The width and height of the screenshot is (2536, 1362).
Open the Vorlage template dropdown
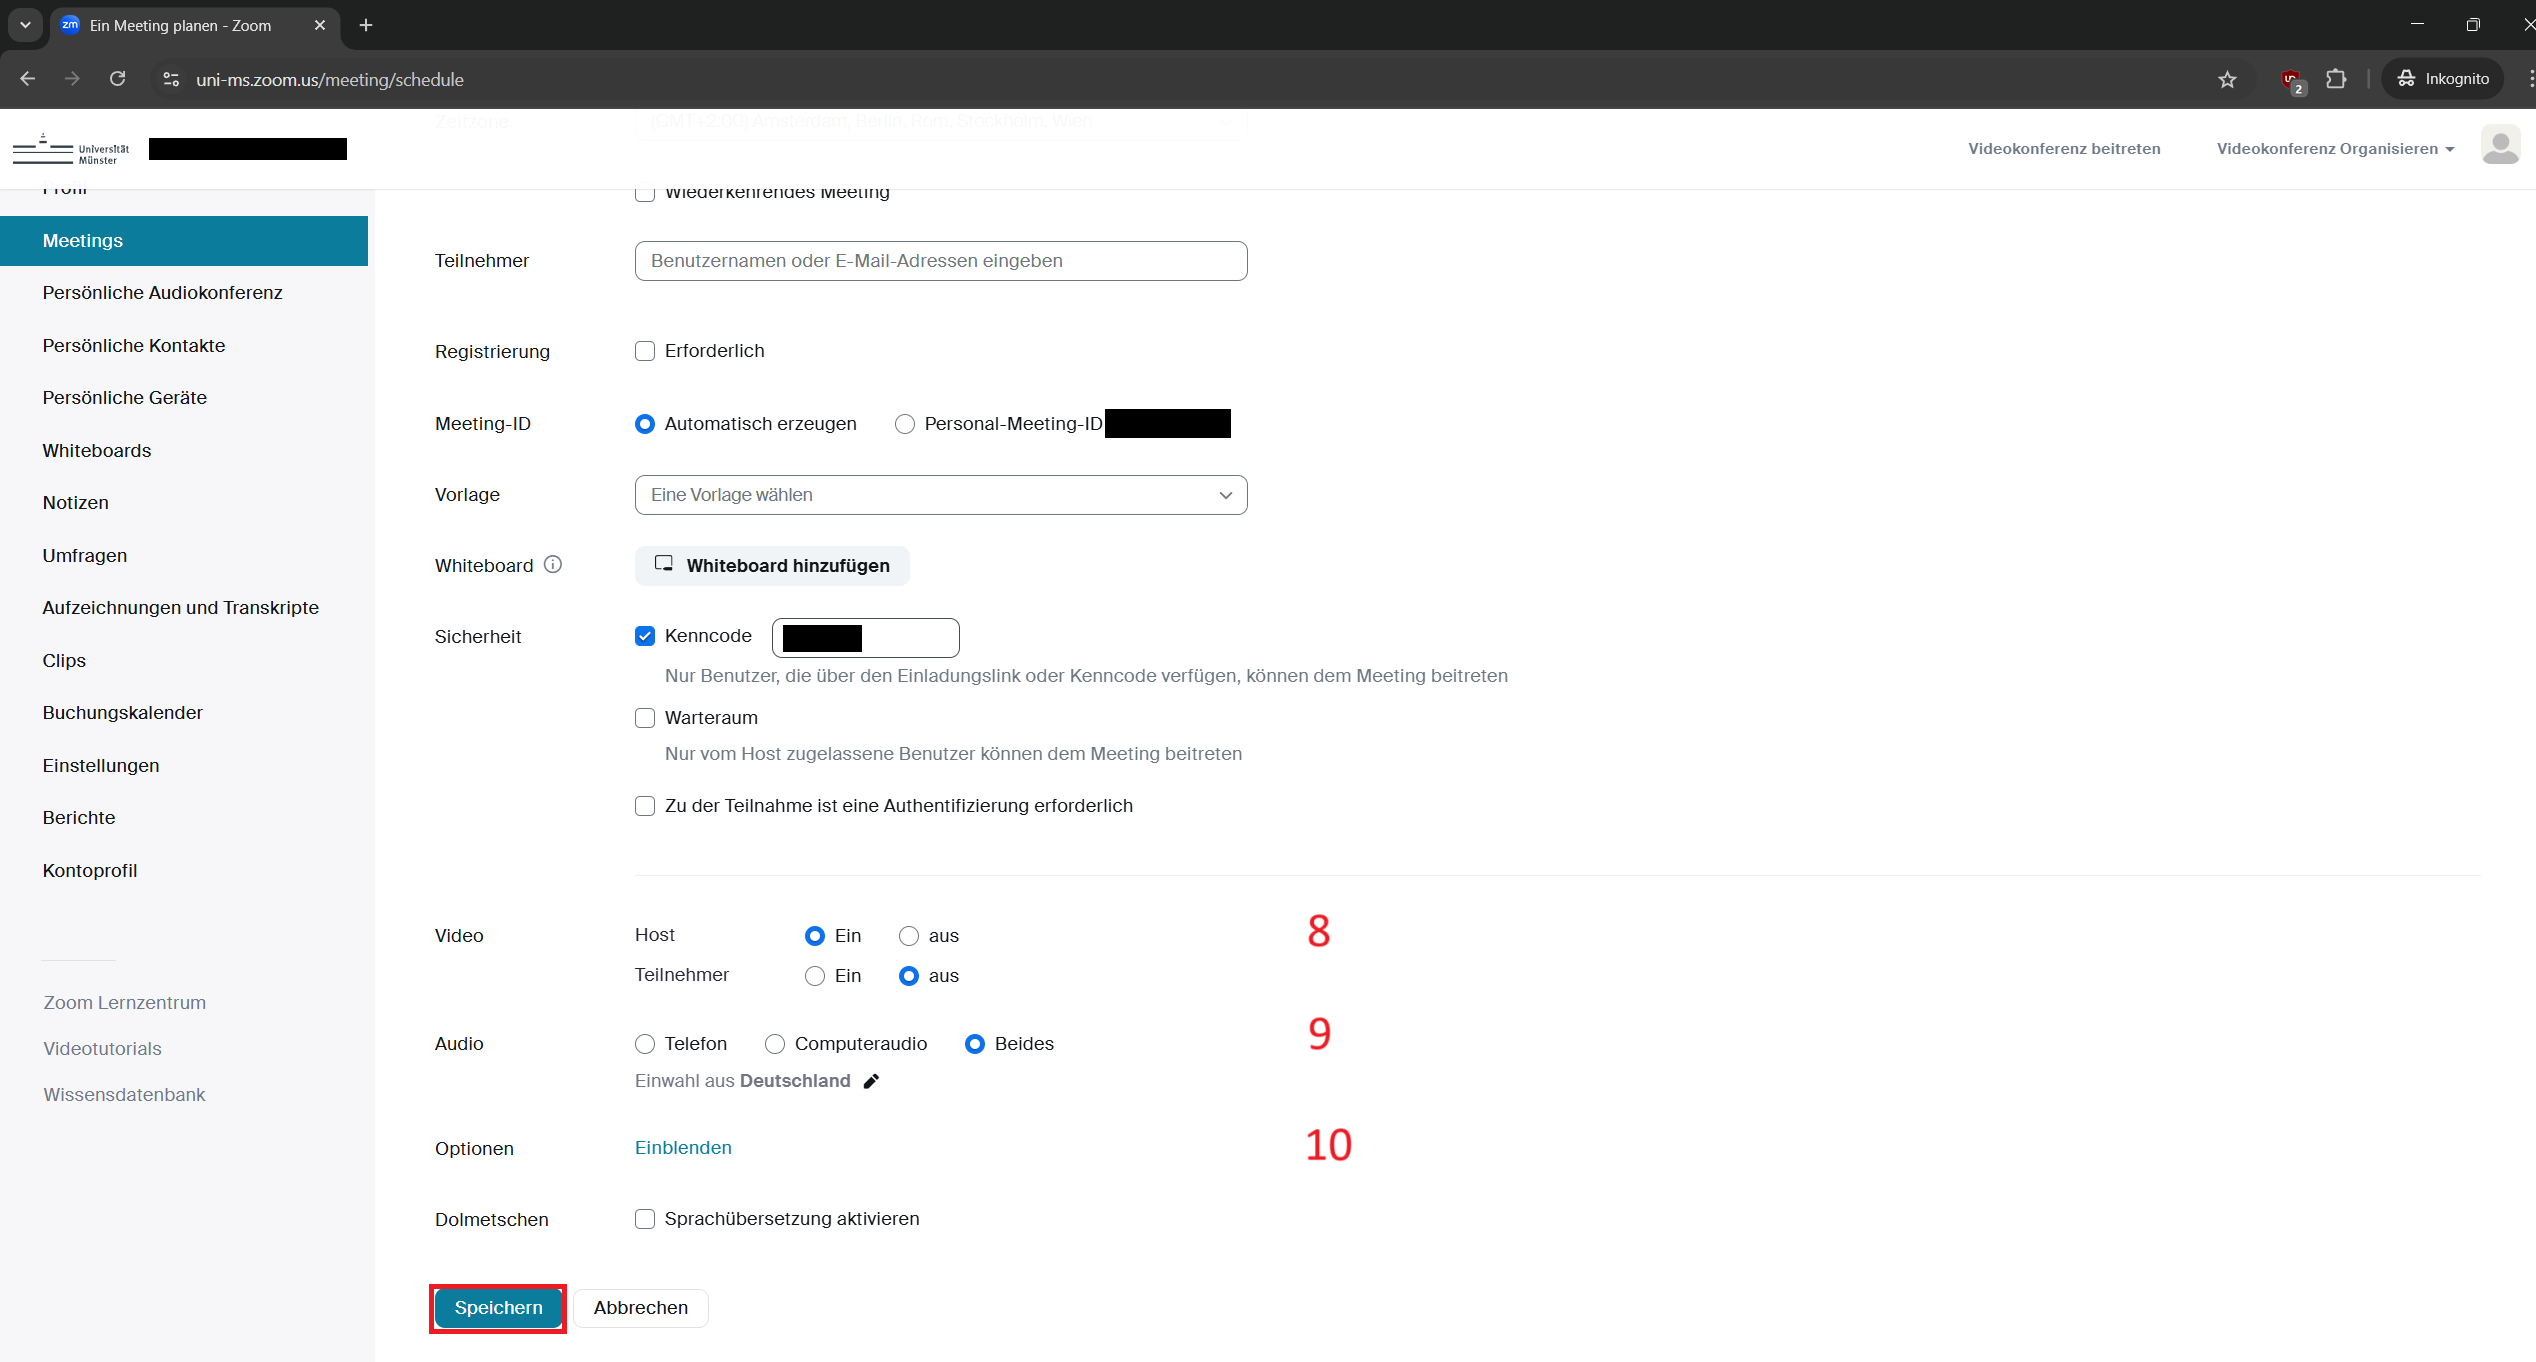(x=940, y=495)
